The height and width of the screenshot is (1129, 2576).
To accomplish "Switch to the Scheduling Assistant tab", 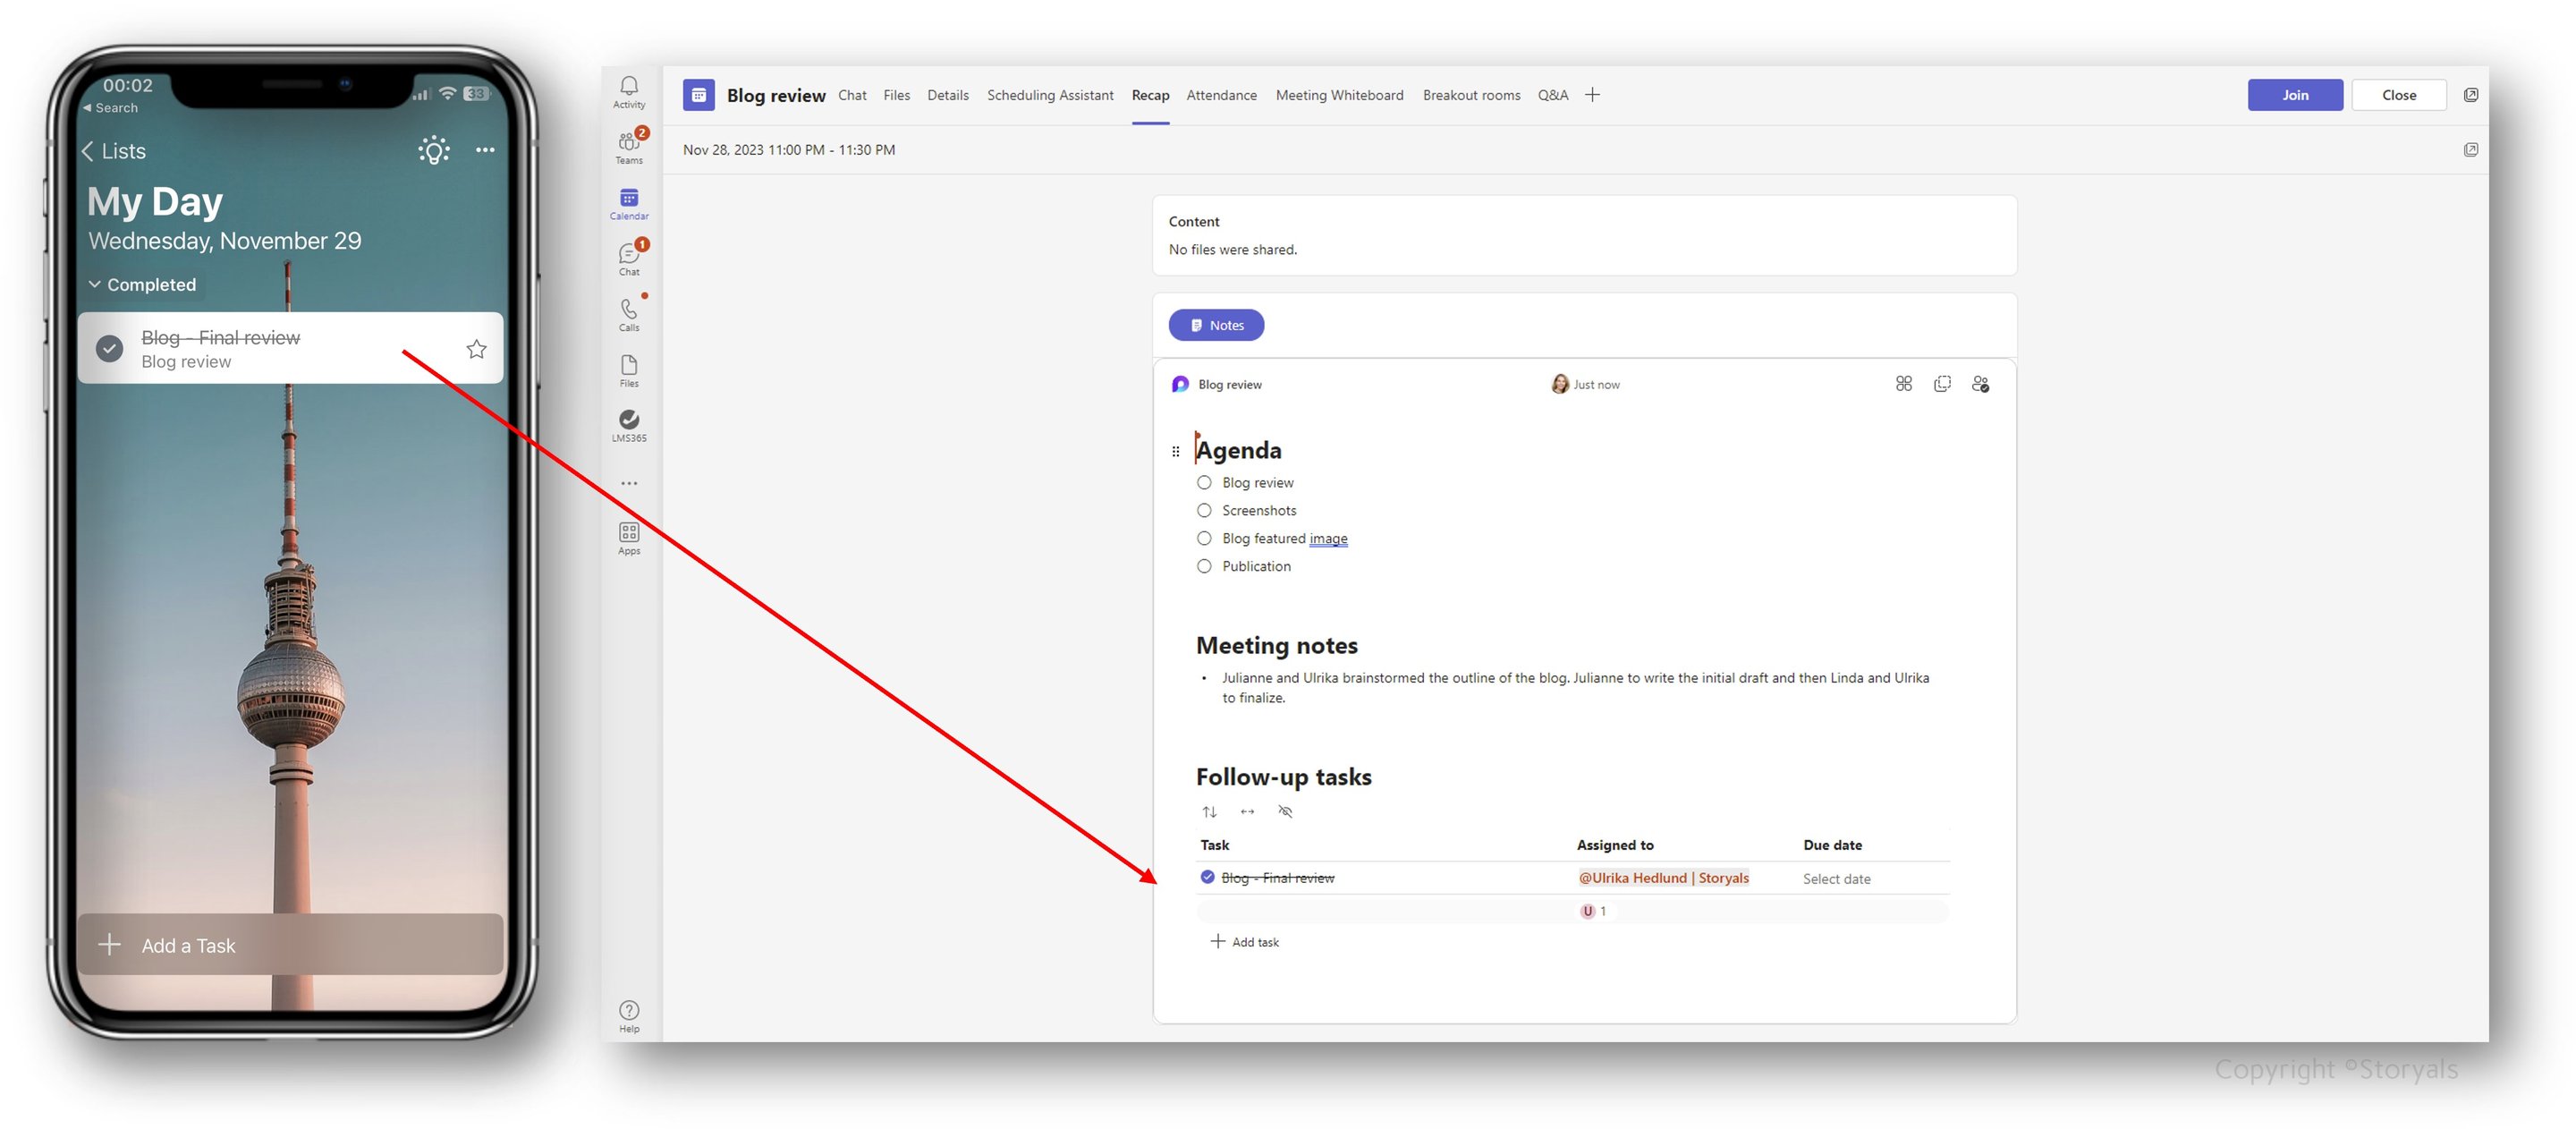I will [x=1049, y=95].
